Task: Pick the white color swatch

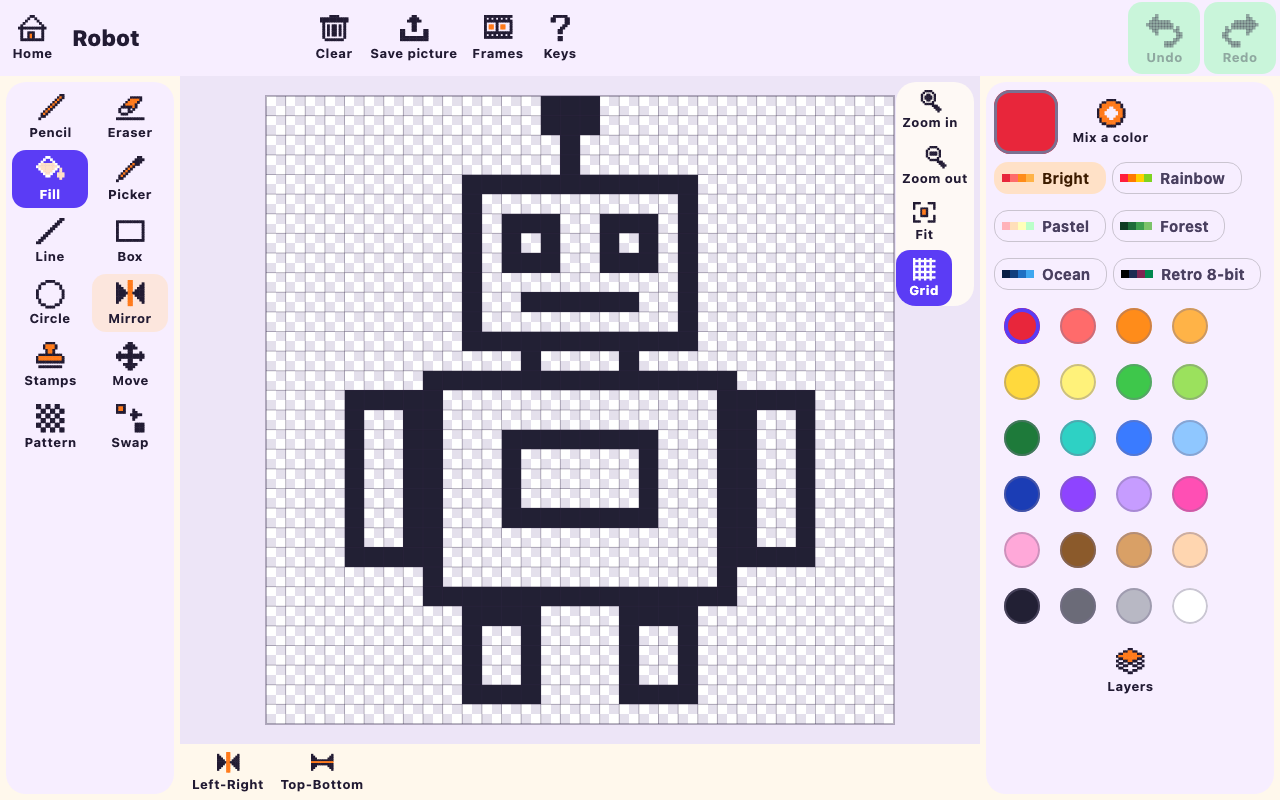Action: tap(1190, 606)
